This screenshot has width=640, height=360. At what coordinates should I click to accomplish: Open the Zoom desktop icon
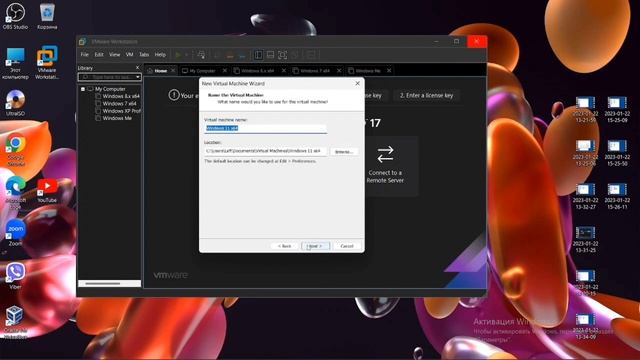(16, 233)
